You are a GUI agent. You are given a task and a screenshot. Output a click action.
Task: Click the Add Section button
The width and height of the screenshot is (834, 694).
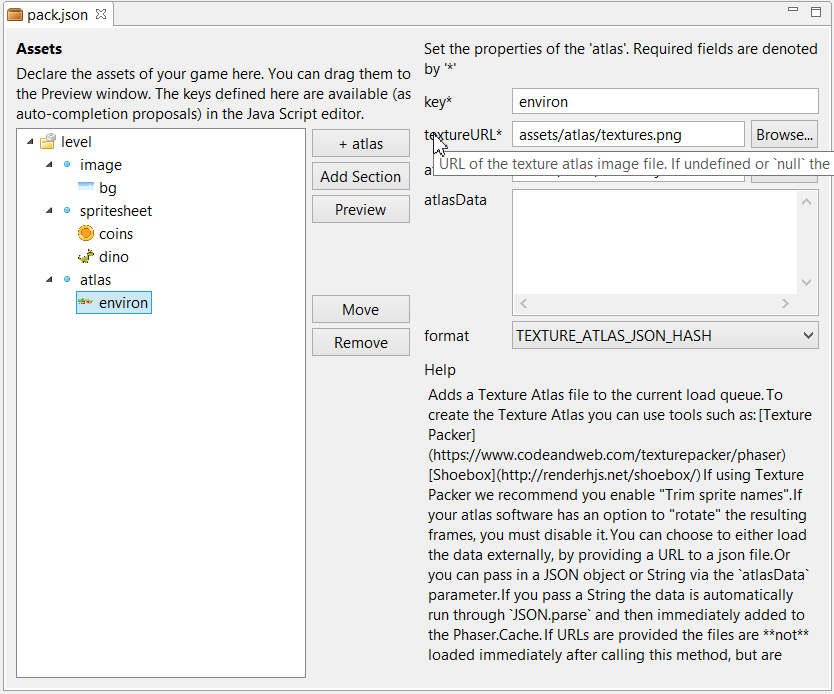pos(361,177)
